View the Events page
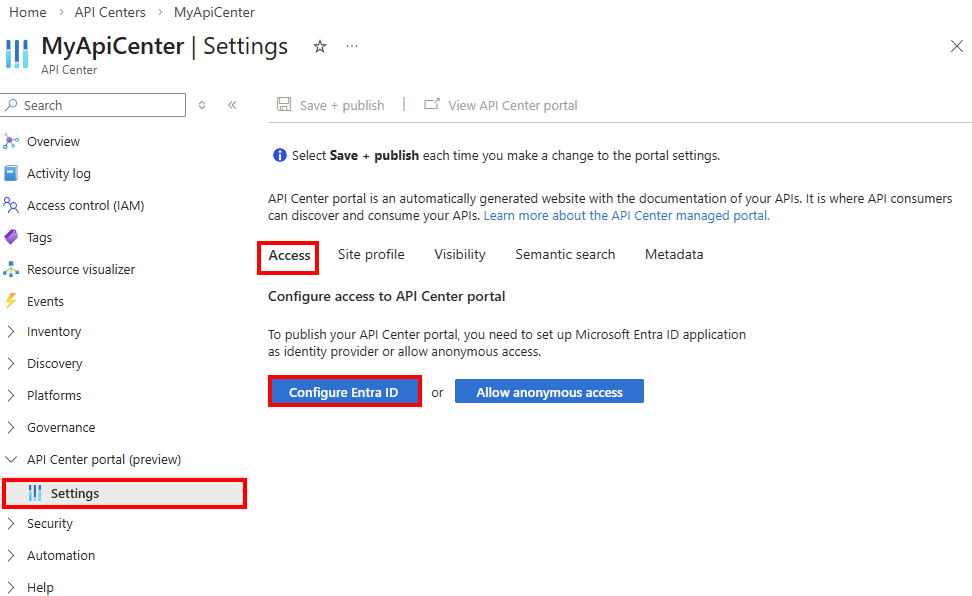Image resolution: width=972 pixels, height=596 pixels. click(x=44, y=301)
